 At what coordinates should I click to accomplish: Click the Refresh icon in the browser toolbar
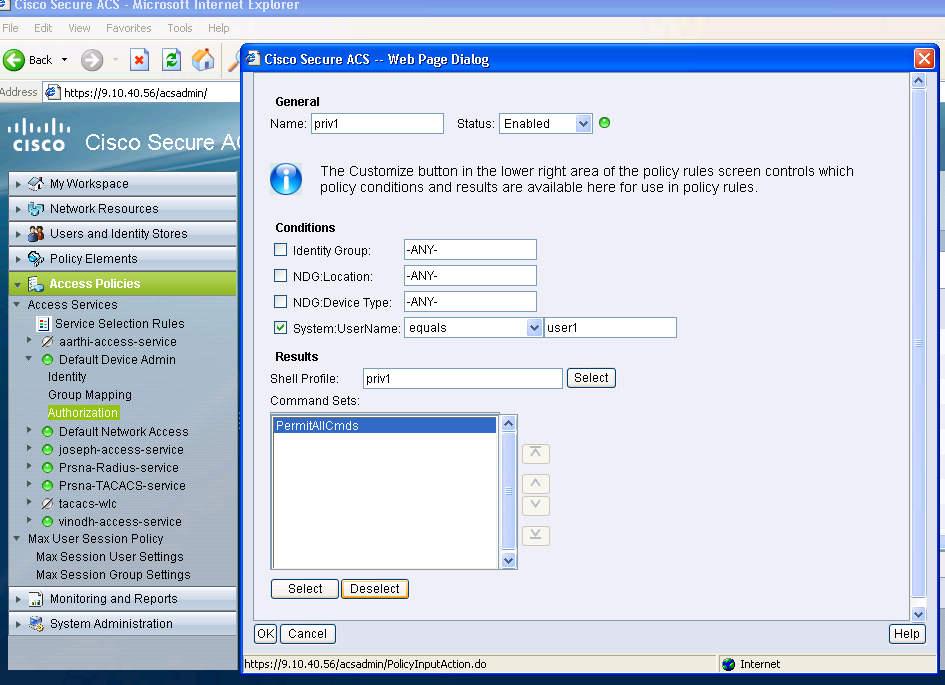click(x=170, y=59)
